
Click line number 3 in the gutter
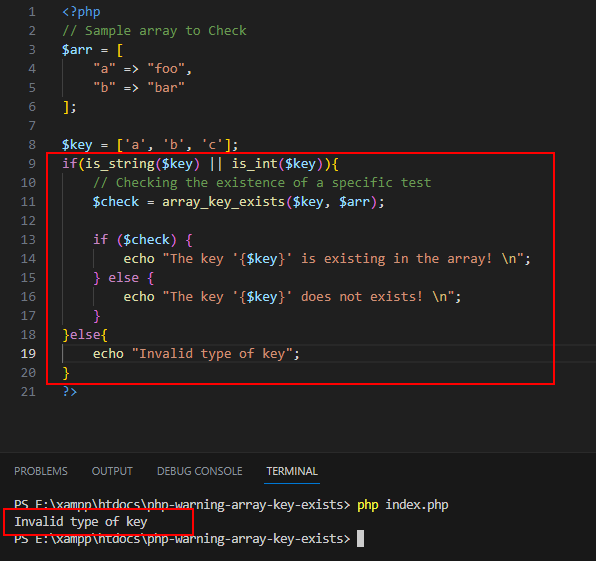(32, 50)
